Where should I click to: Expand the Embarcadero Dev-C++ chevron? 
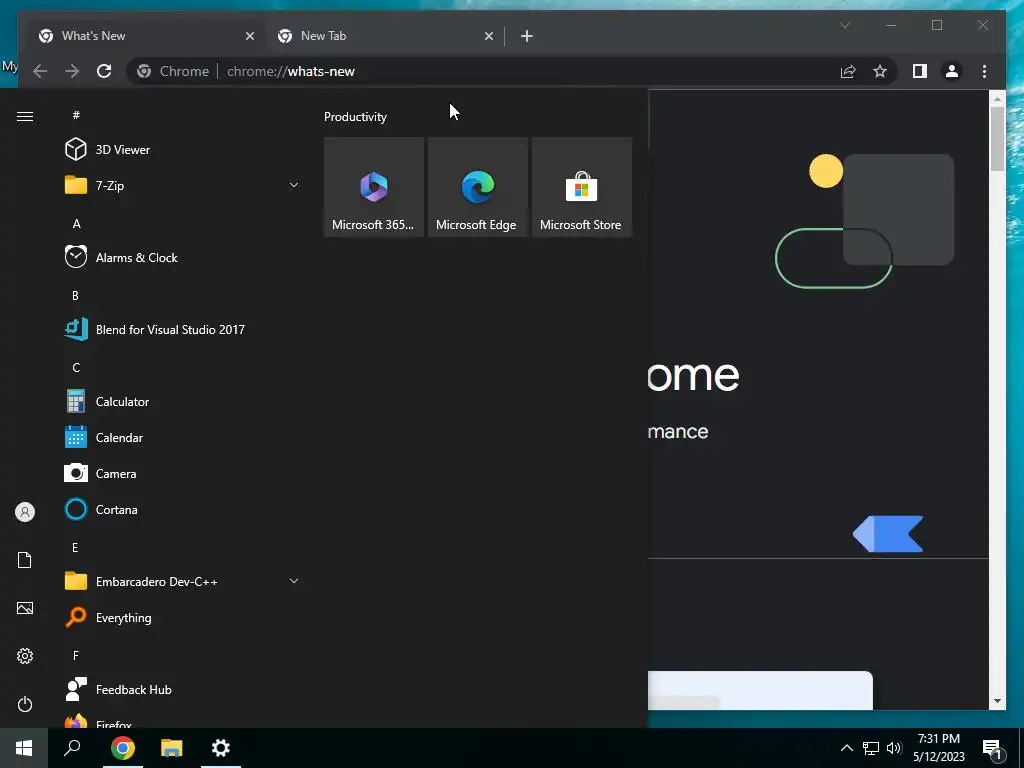pyautogui.click(x=294, y=581)
